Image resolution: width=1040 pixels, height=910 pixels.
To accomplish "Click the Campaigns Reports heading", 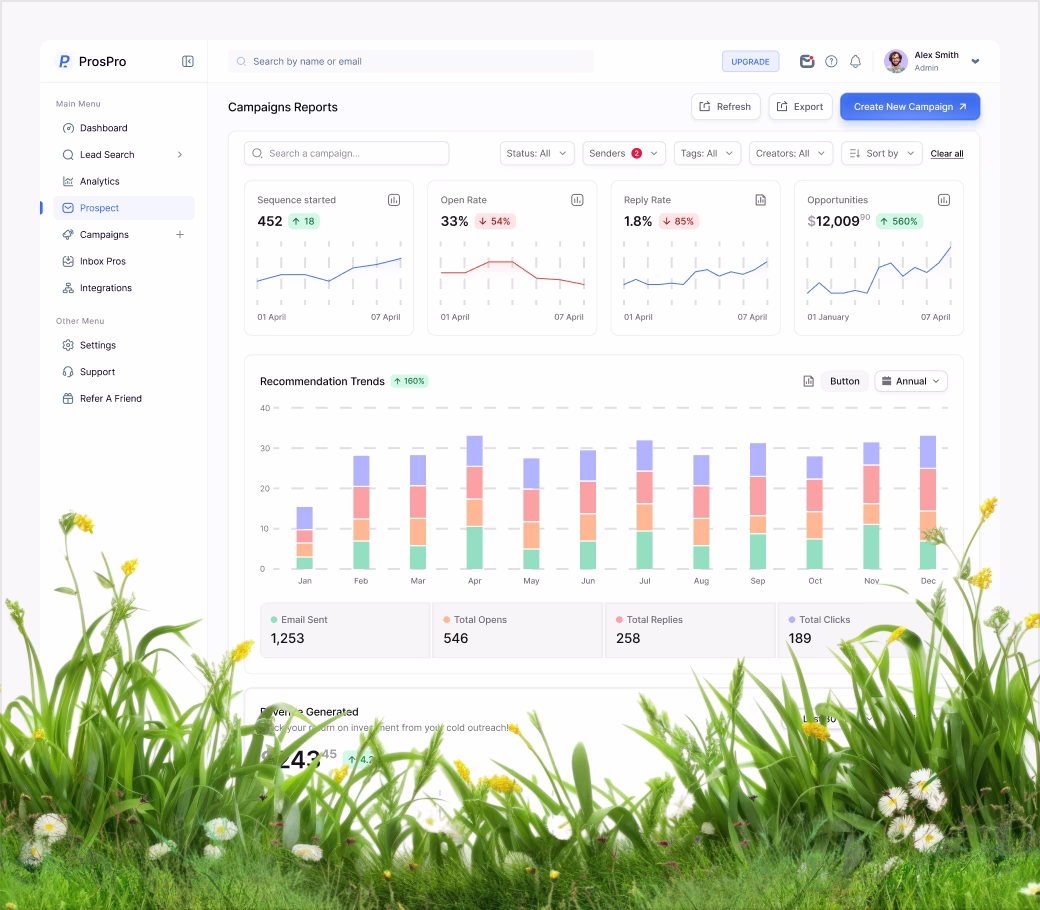I will point(283,107).
